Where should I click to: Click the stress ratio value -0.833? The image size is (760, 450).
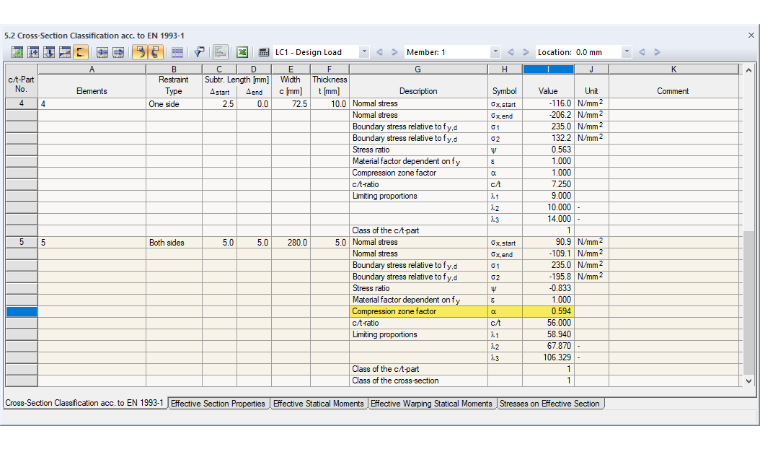(548, 288)
